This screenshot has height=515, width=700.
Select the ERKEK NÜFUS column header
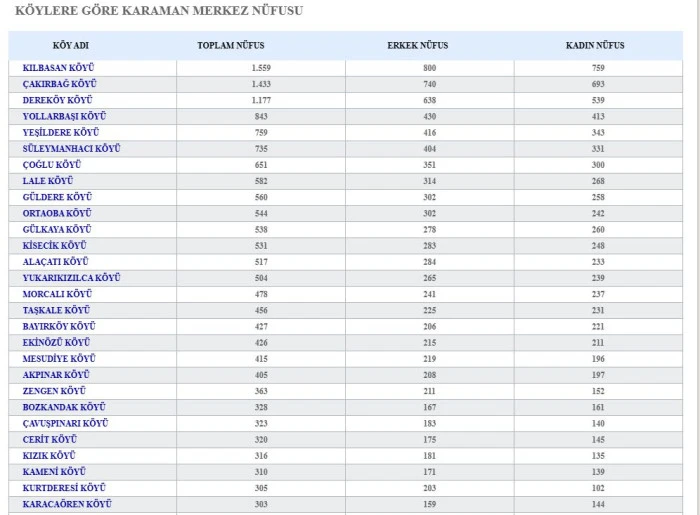417,45
